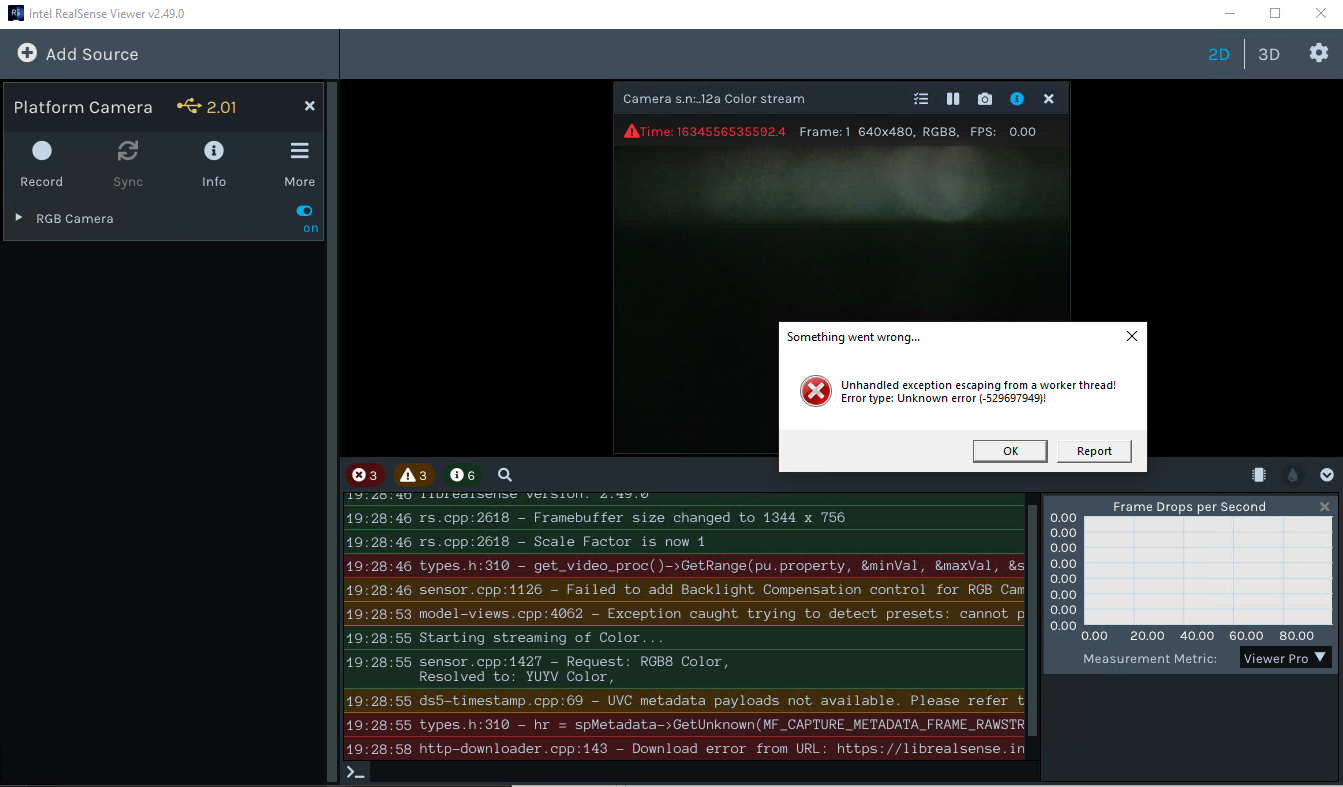Open the Measurement Metric dropdown
The image size is (1343, 787).
point(1284,657)
